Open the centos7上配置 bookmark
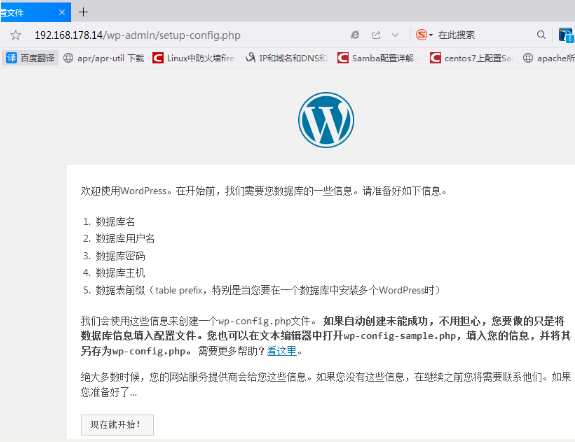This screenshot has height=442, width=575. click(471, 58)
